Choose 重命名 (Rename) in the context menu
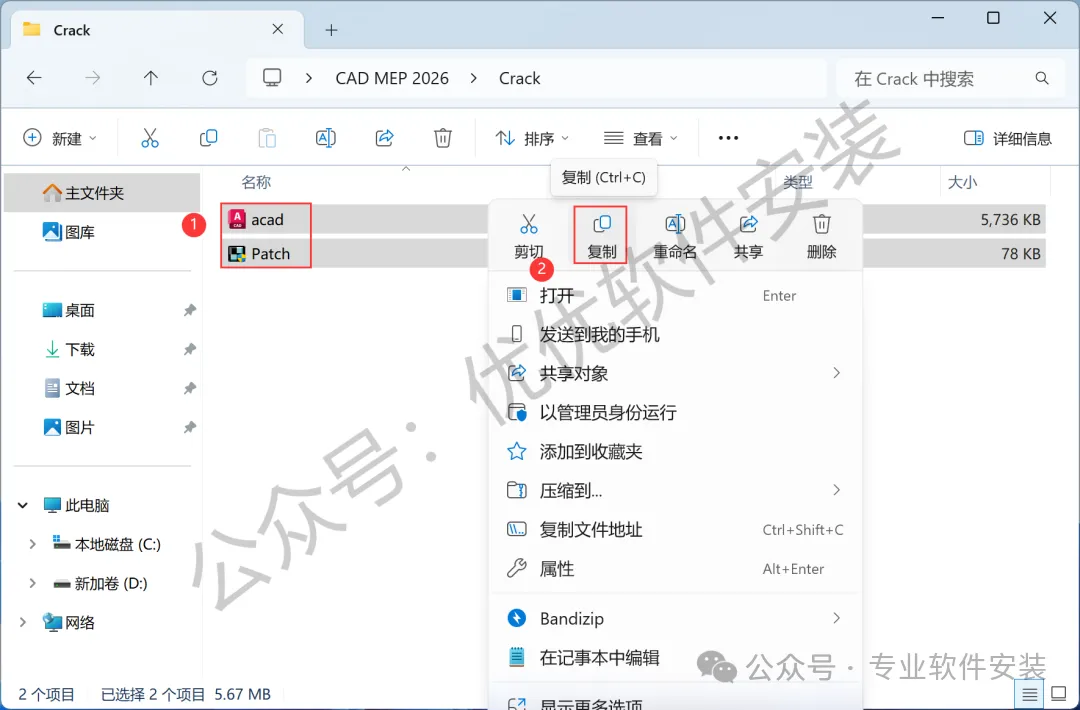Screen dimensions: 1080x710 click(675, 236)
